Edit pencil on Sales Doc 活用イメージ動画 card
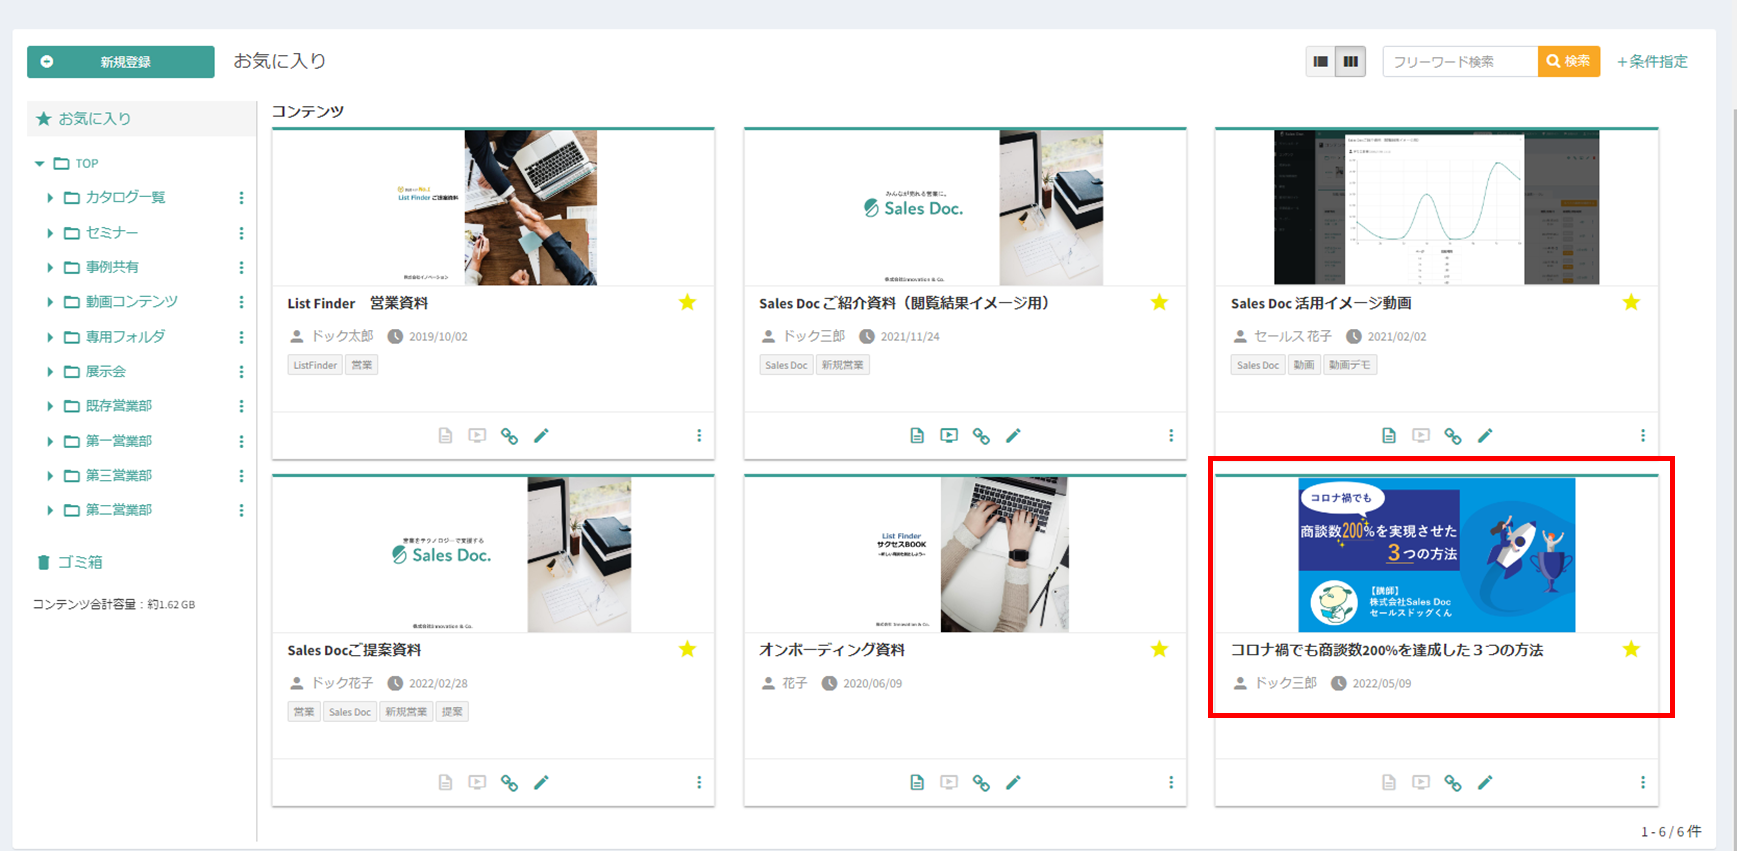 click(x=1485, y=436)
